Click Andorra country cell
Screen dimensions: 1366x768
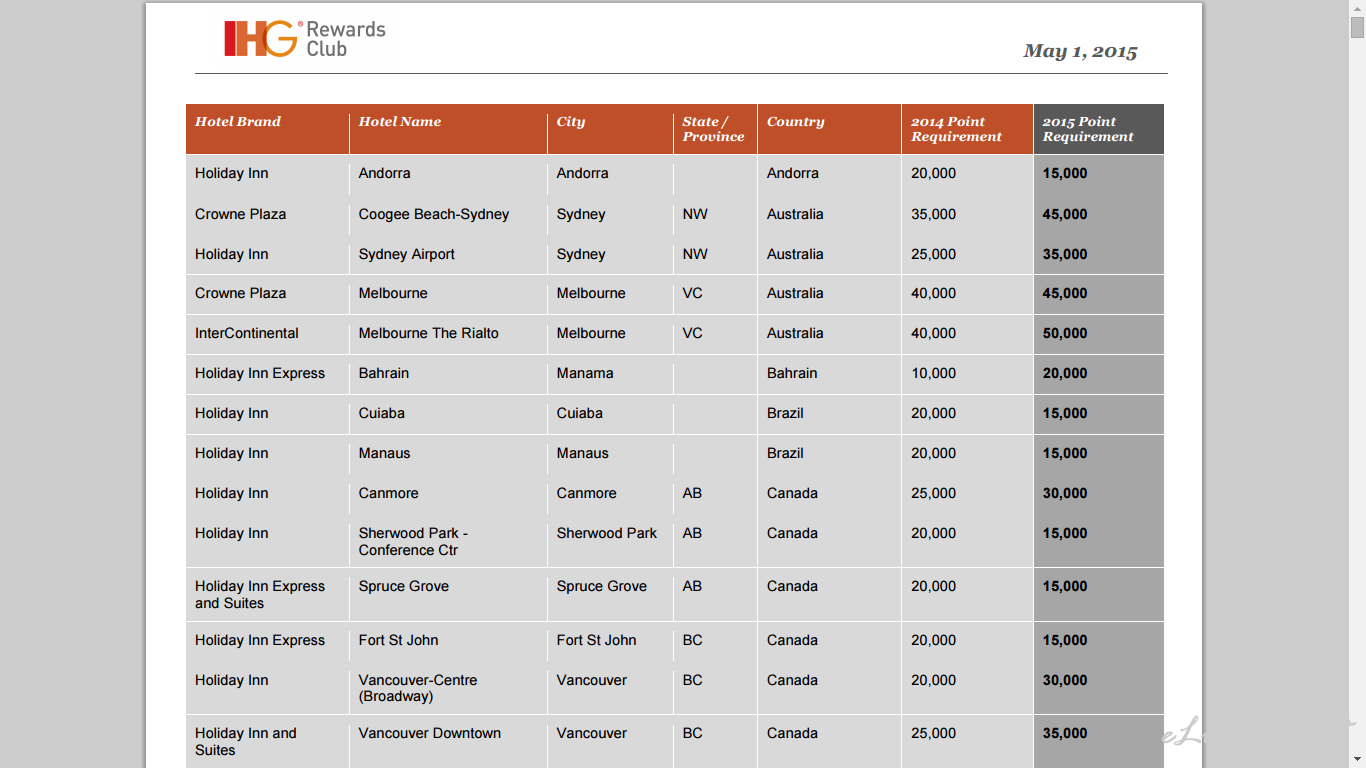click(x=793, y=173)
